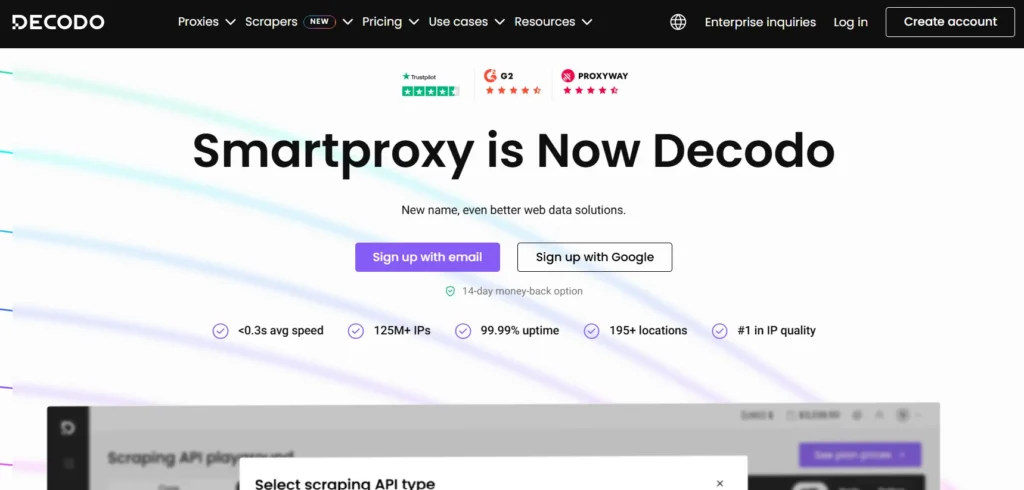Image resolution: width=1024 pixels, height=490 pixels.
Task: Open the language globe icon
Action: 679,22
